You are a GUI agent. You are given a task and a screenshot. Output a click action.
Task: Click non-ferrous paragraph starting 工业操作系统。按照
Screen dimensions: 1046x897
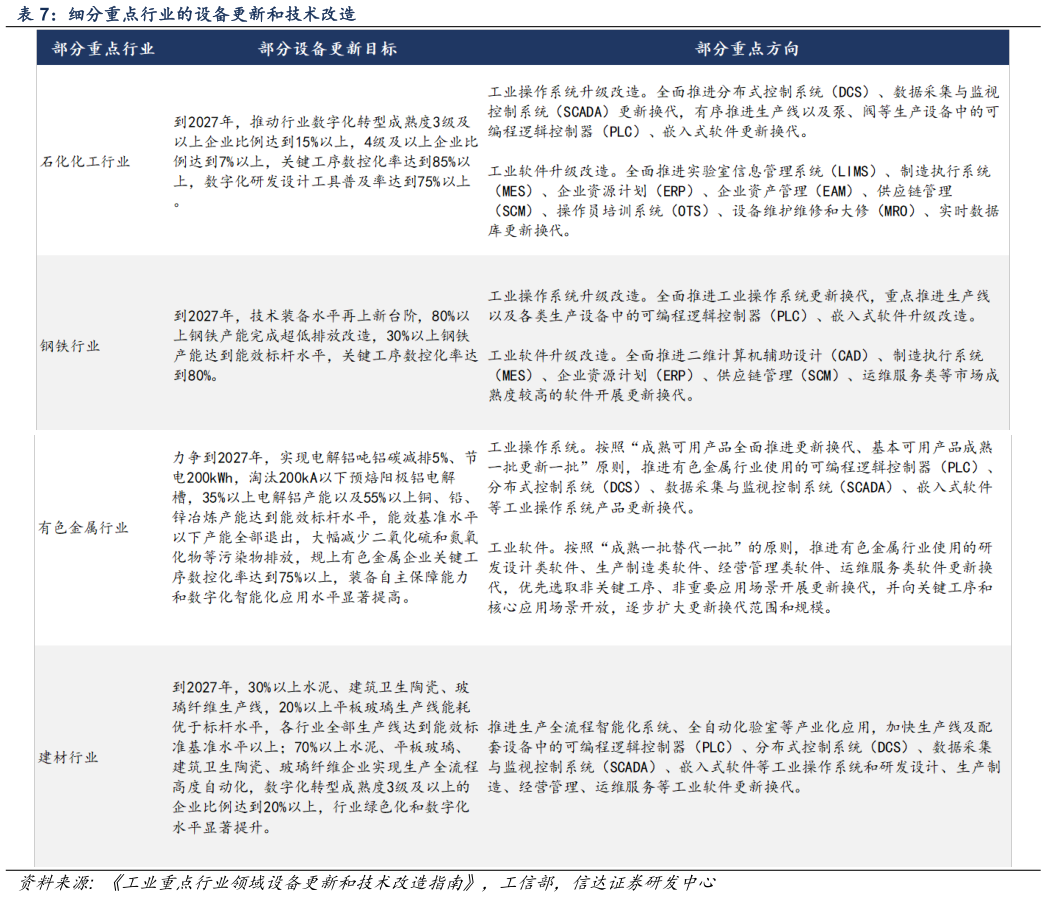pyautogui.click(x=742, y=477)
